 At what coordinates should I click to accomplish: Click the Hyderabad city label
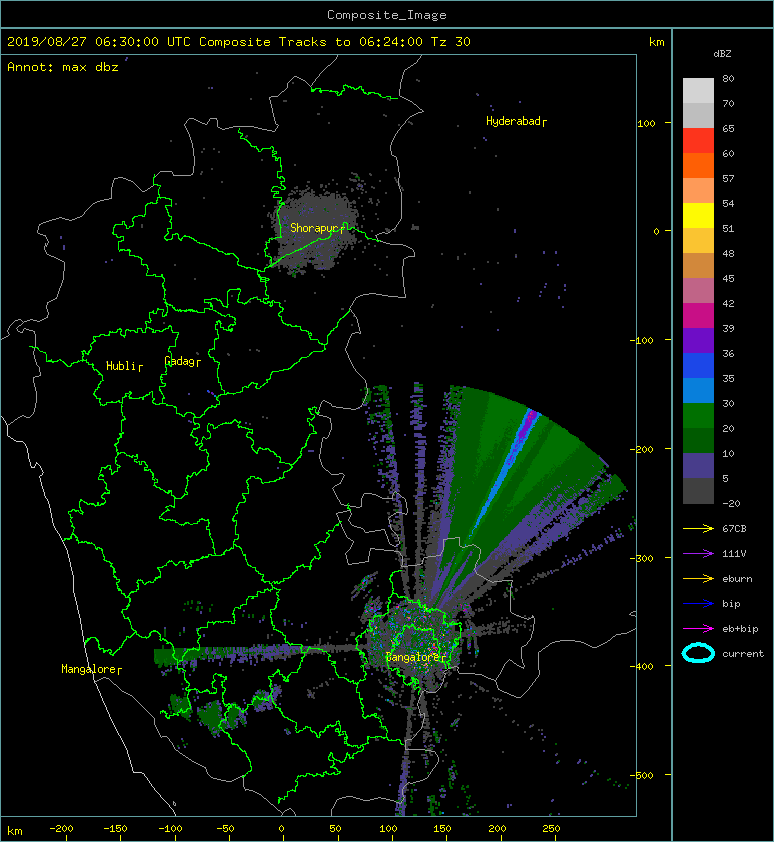516,121
